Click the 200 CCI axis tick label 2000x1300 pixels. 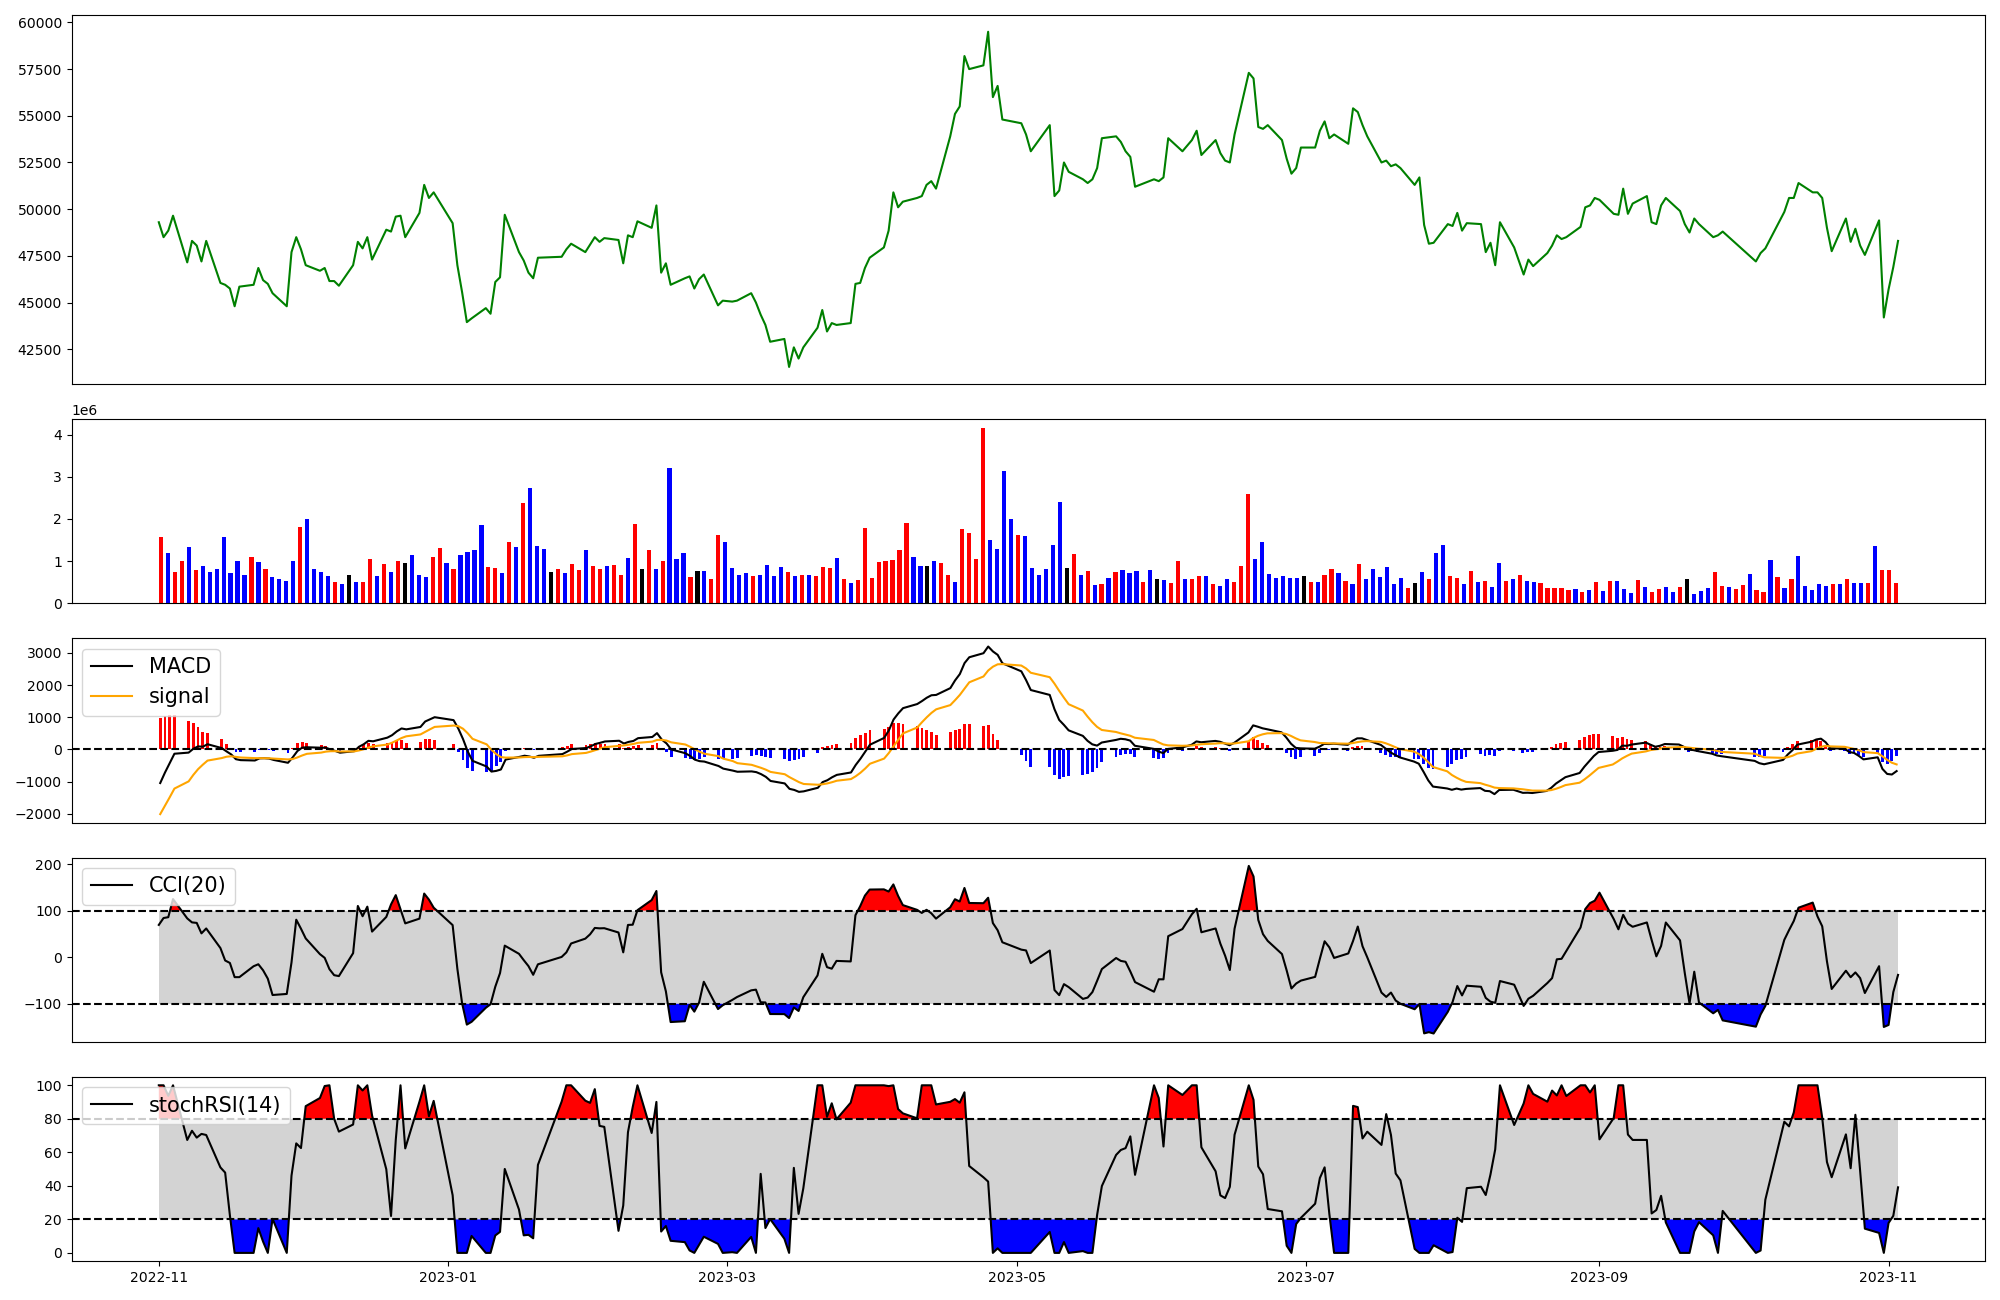tap(49, 865)
